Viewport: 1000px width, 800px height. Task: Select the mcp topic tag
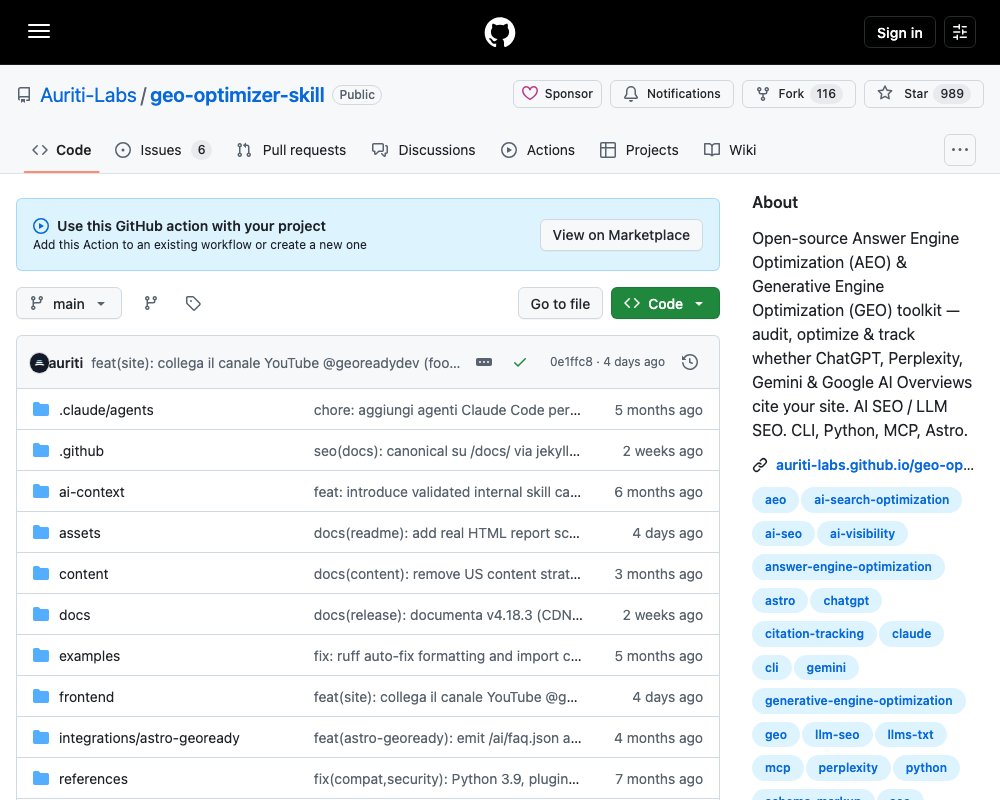point(777,767)
